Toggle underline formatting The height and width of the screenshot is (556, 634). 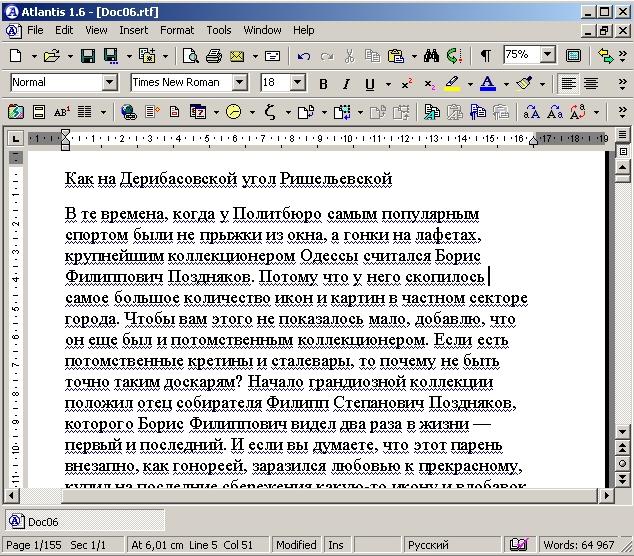(370, 84)
